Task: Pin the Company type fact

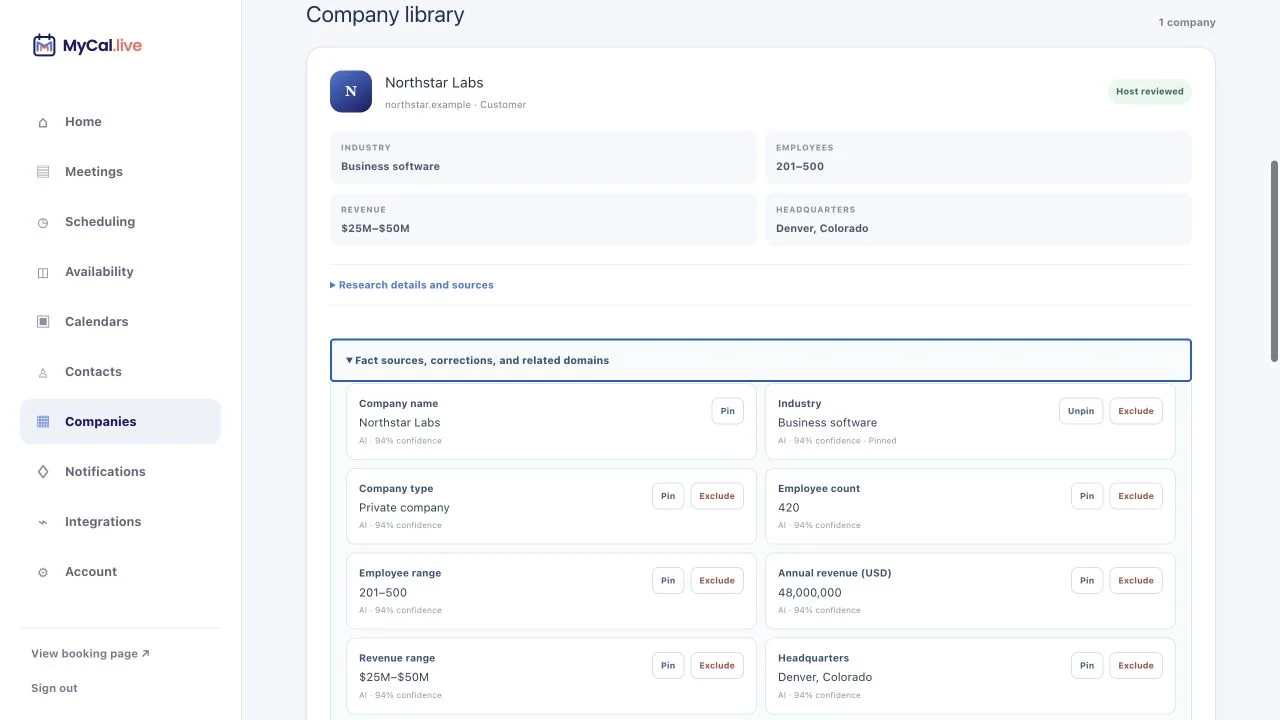Action: (x=668, y=496)
